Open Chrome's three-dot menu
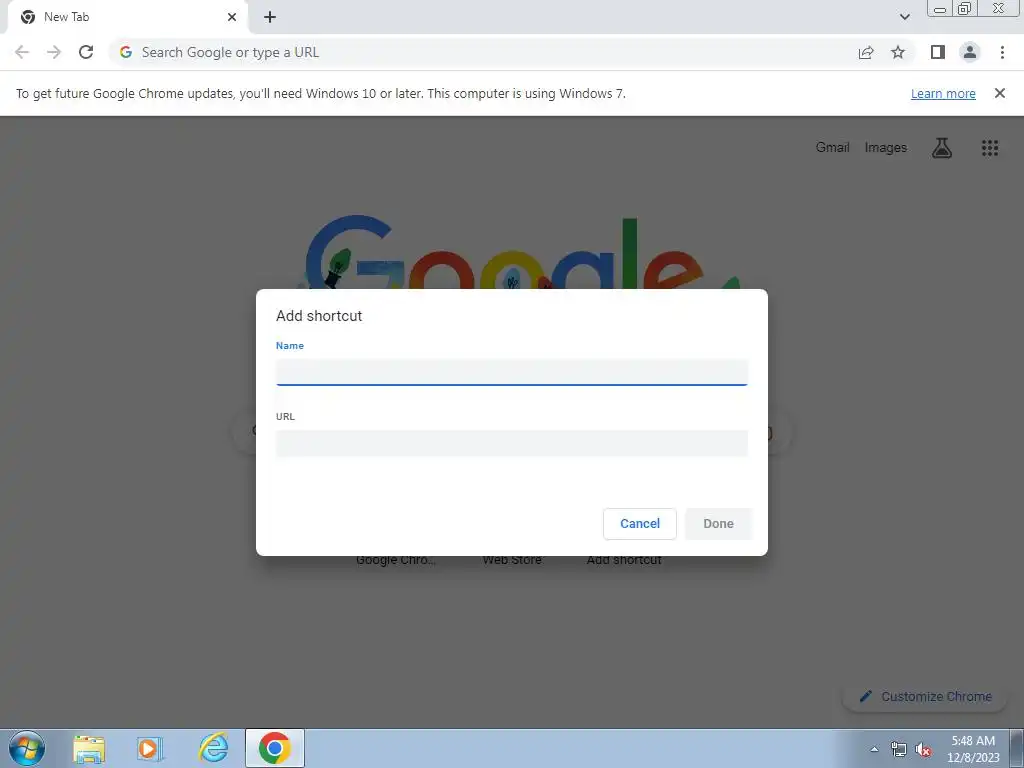This screenshot has height=768, width=1024. pyautogui.click(x=1002, y=52)
